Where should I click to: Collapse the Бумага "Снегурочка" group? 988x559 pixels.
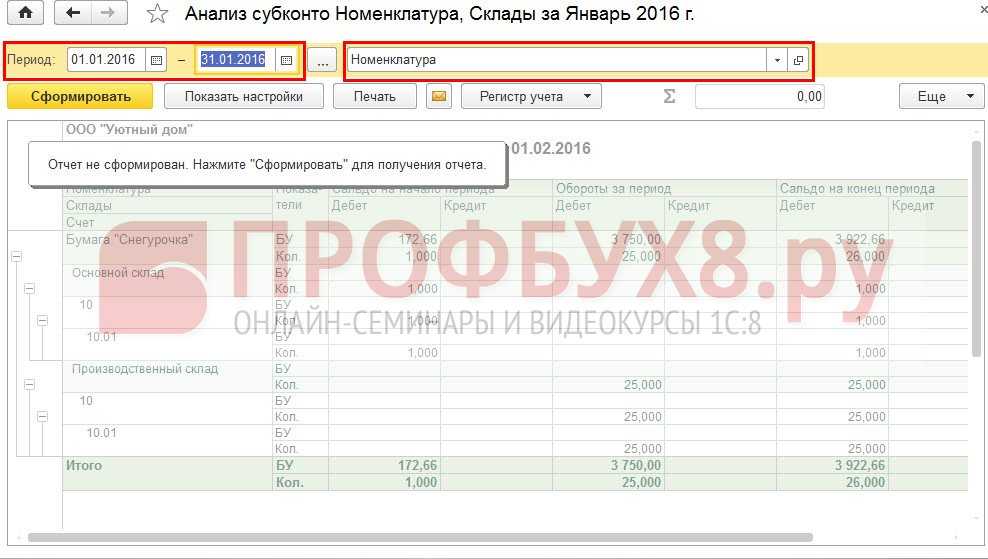16,256
